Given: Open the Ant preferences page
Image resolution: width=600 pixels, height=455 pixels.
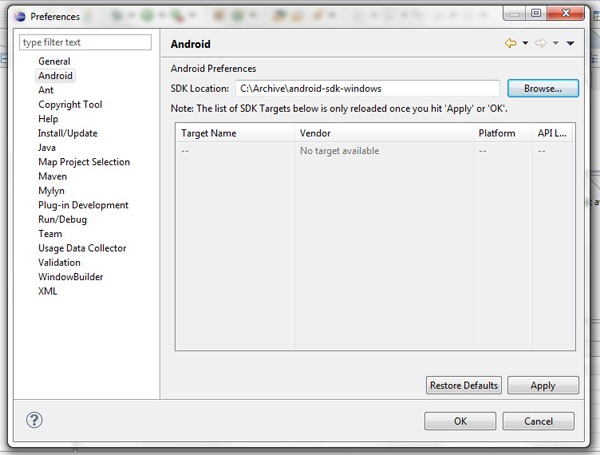Looking at the screenshot, I should click(46, 90).
